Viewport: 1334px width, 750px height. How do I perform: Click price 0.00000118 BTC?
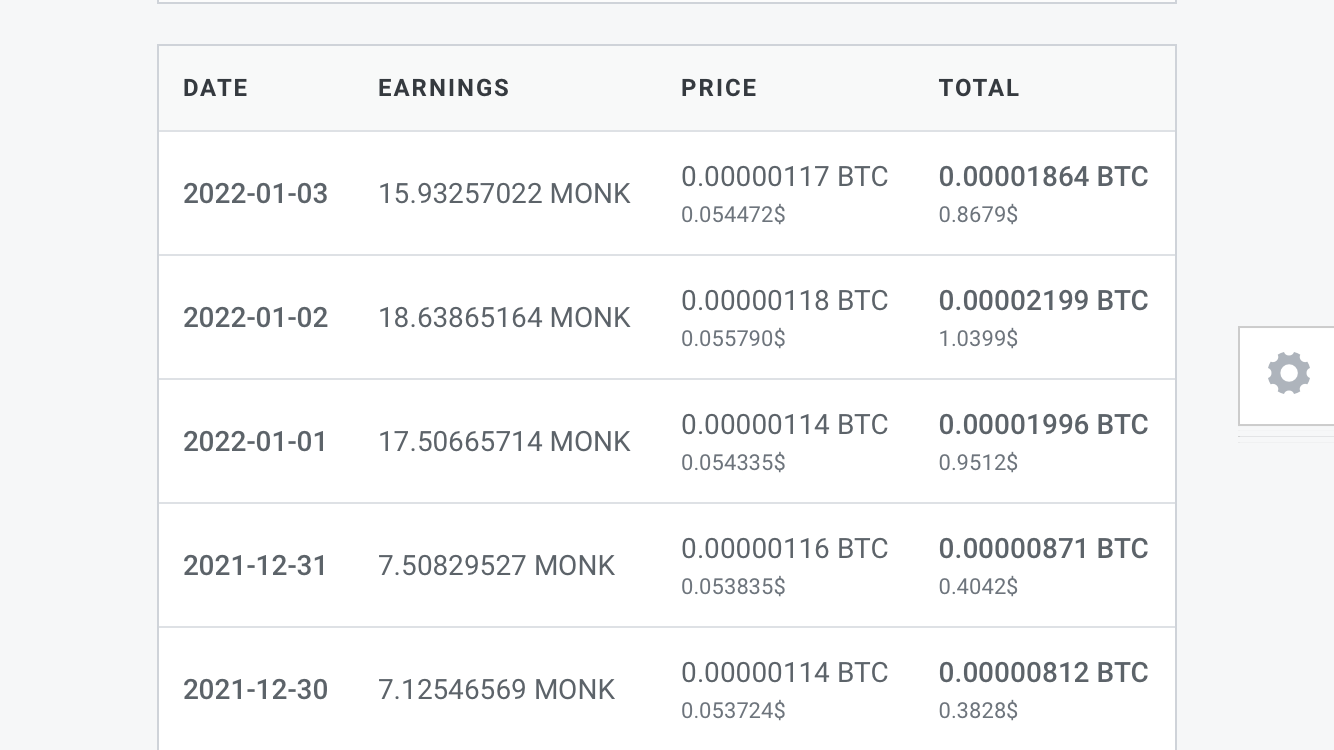tap(785, 301)
